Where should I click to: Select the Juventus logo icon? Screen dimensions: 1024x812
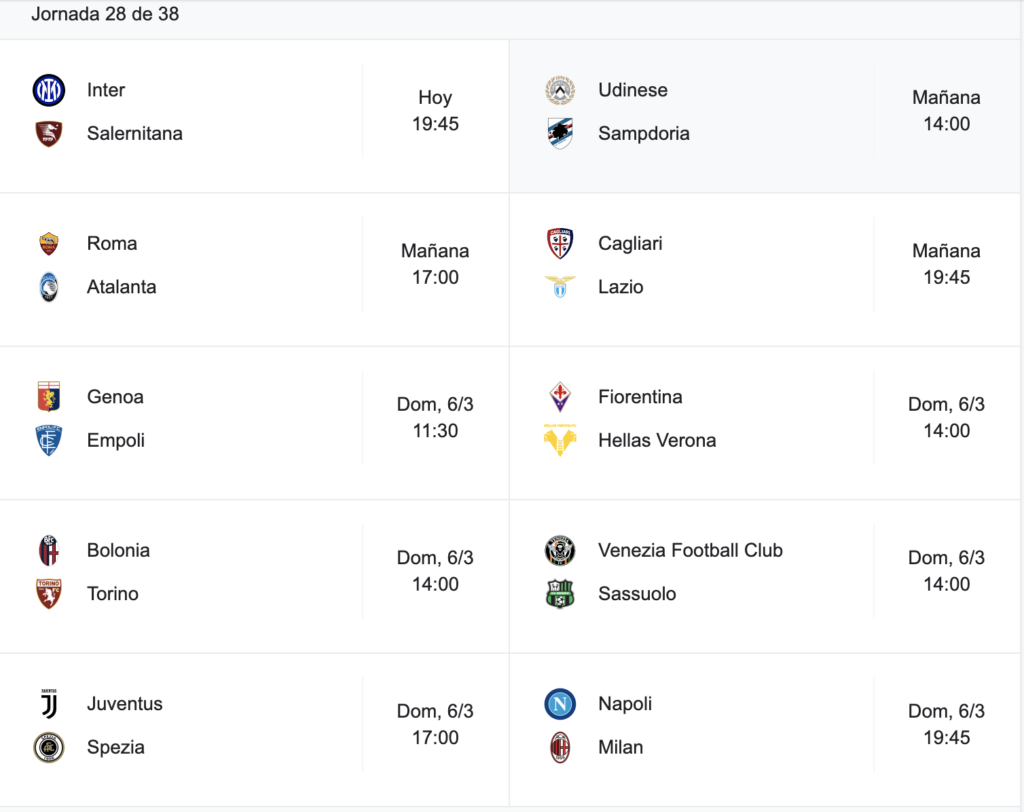pos(49,704)
